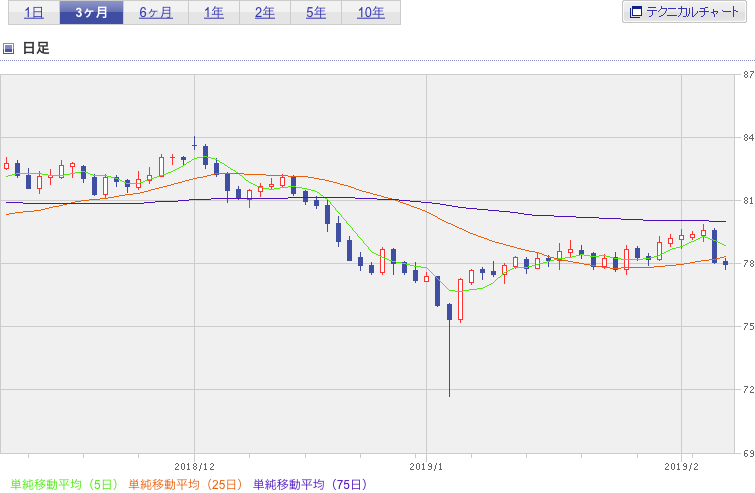
Task: Click the 2019/1 date axis label
Action: click(x=426, y=467)
